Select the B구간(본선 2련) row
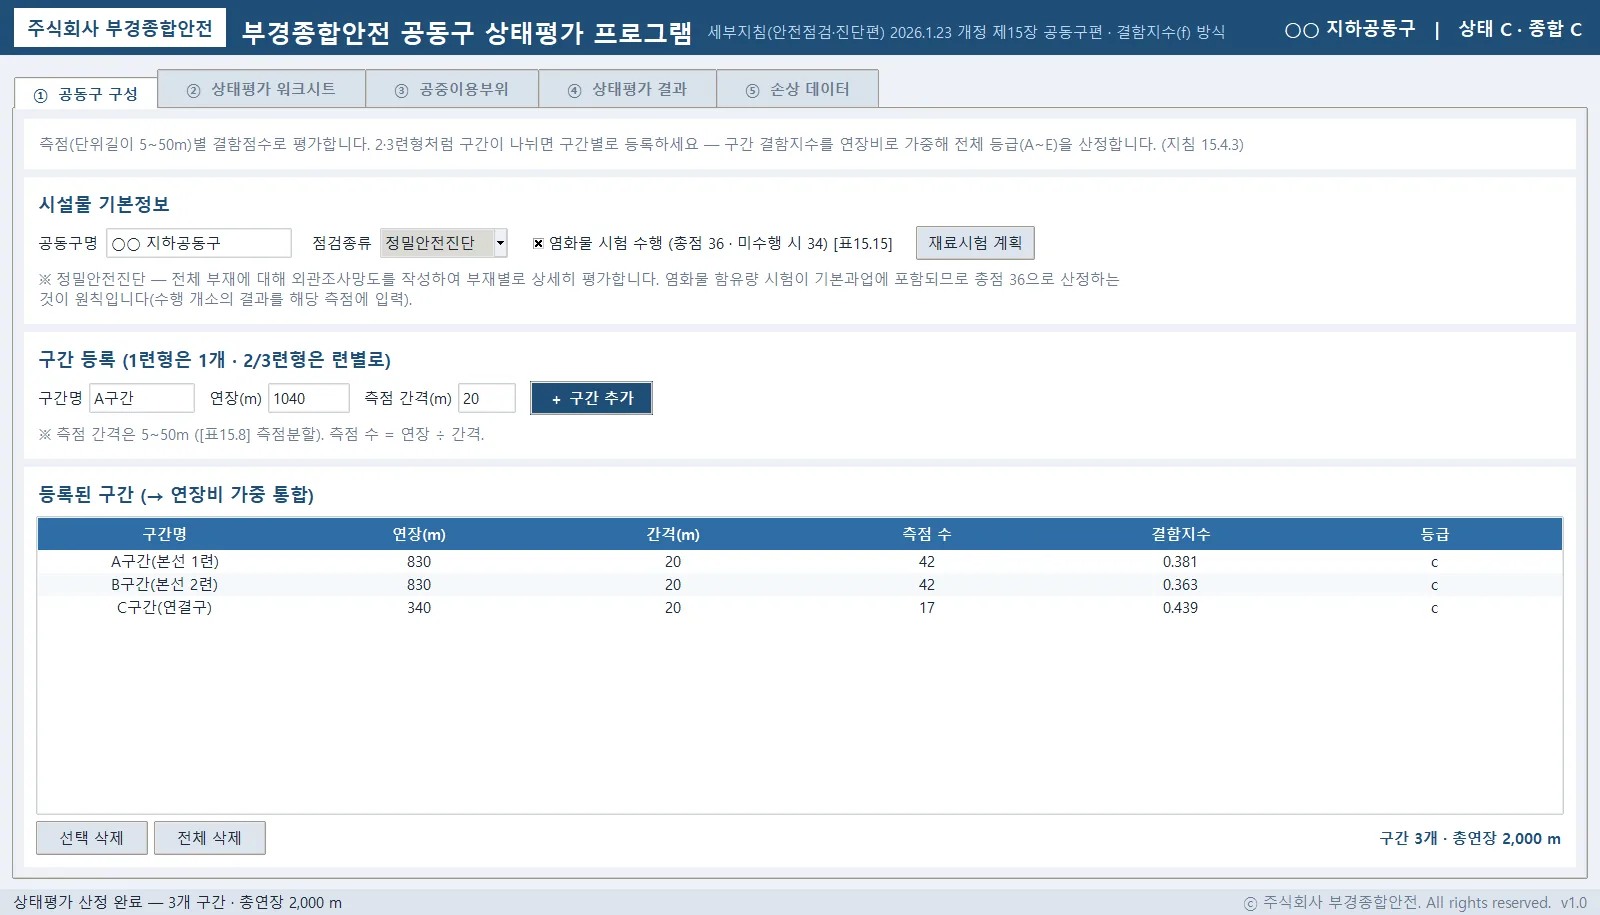This screenshot has height=915, width=1600. [x=800, y=585]
